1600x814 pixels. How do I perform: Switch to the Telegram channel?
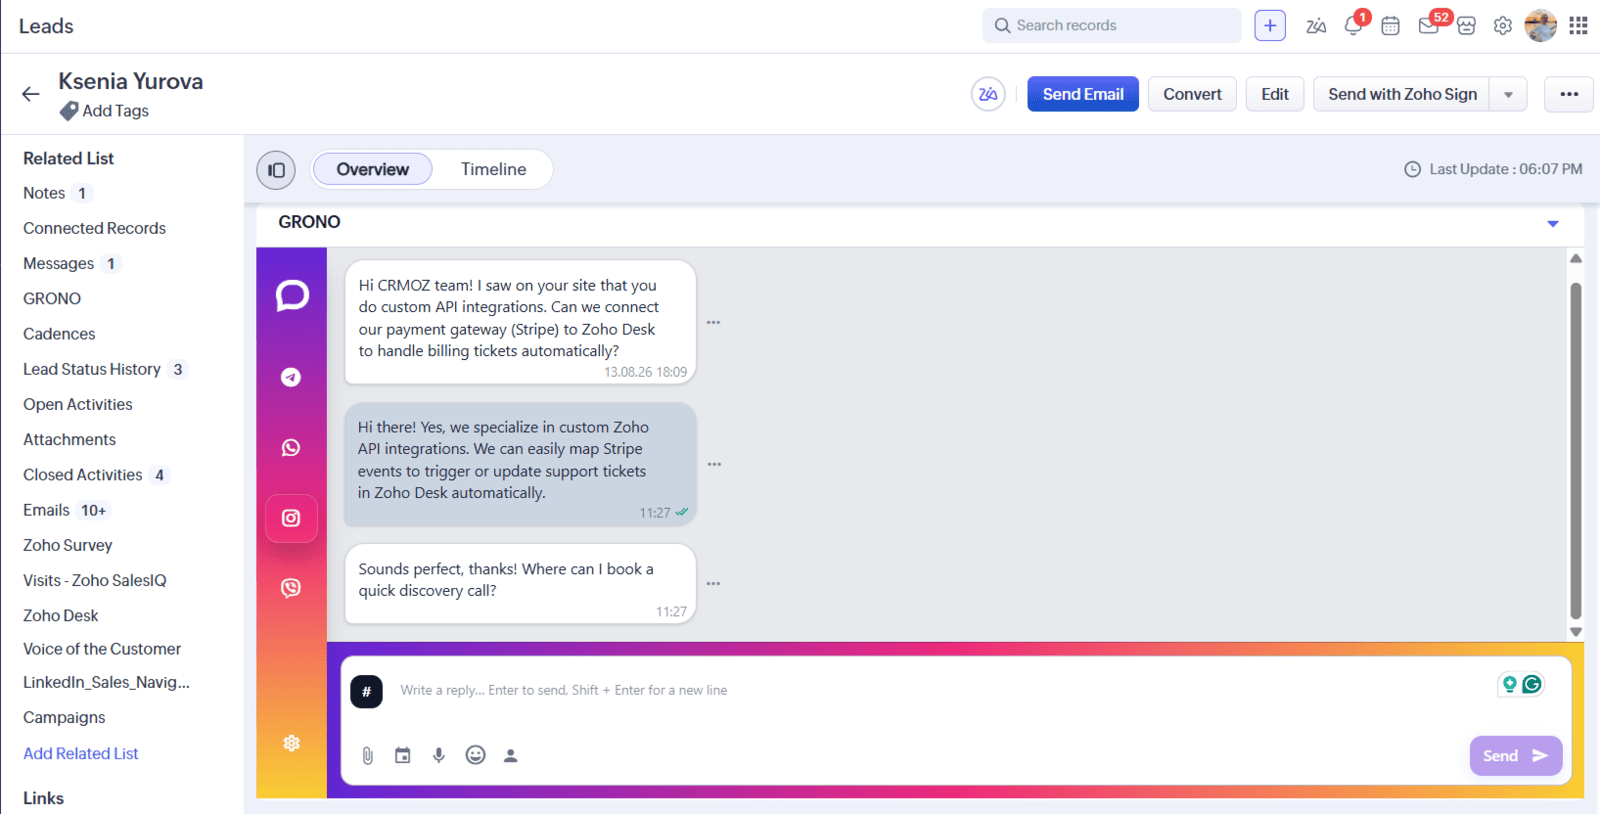291,377
